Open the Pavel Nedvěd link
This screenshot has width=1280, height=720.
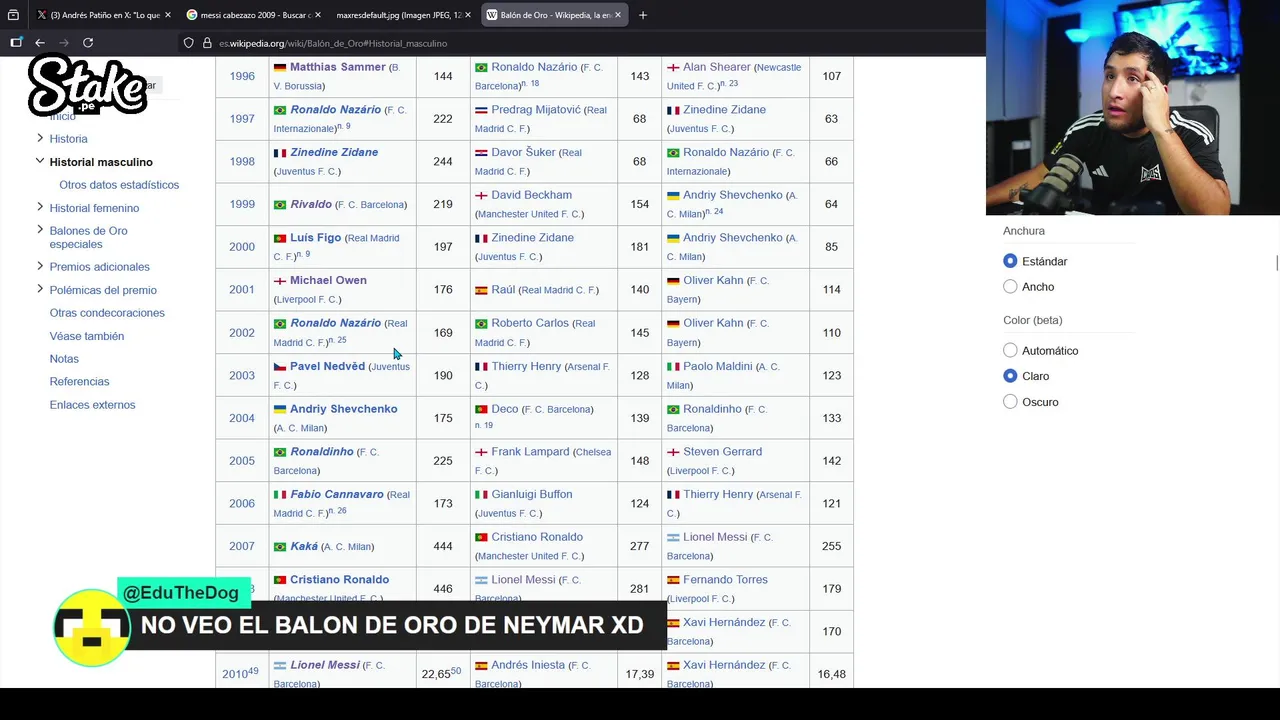pos(328,366)
